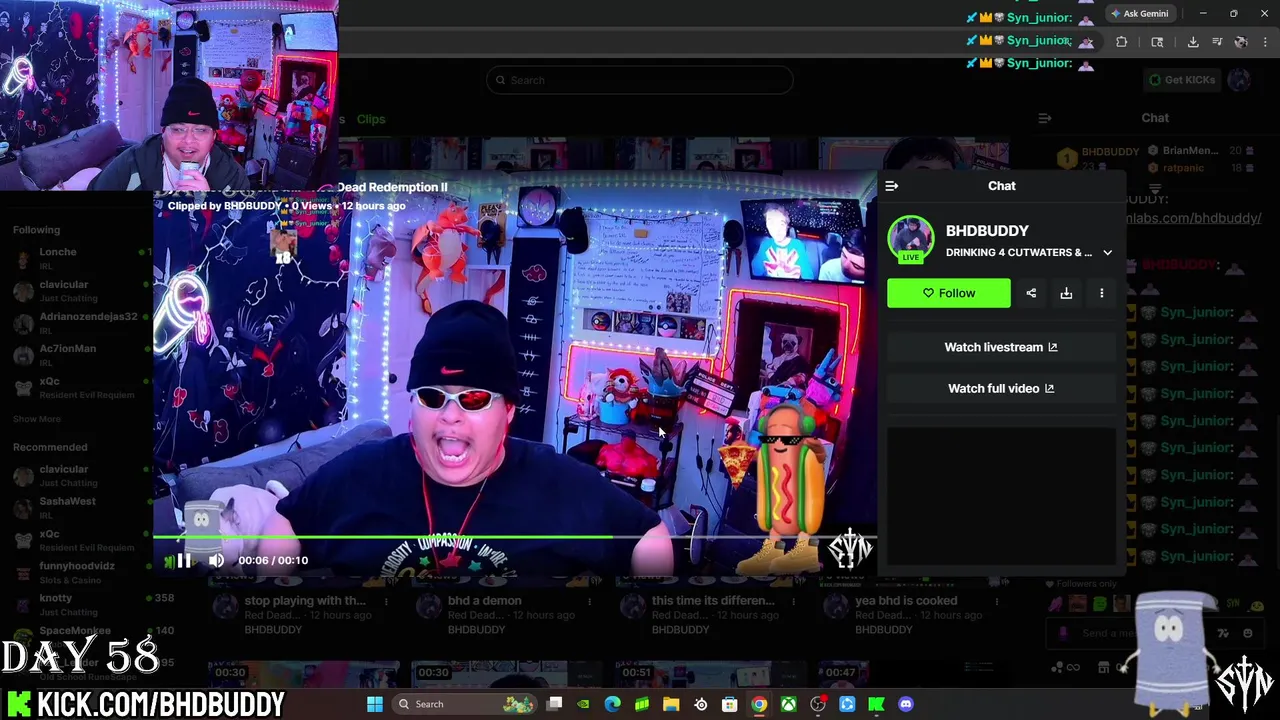Open BHDBUDDY avatar in clip panel
The width and height of the screenshot is (1280, 720).
[910, 239]
